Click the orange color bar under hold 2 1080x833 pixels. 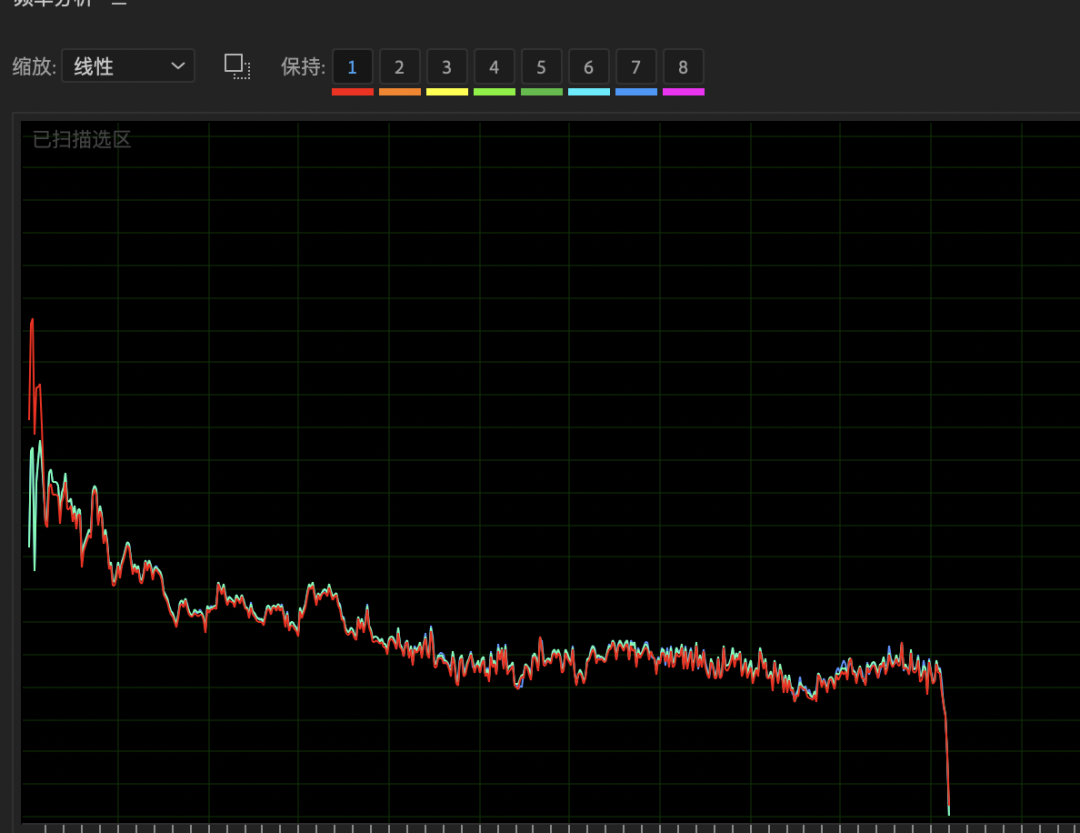[x=399, y=92]
